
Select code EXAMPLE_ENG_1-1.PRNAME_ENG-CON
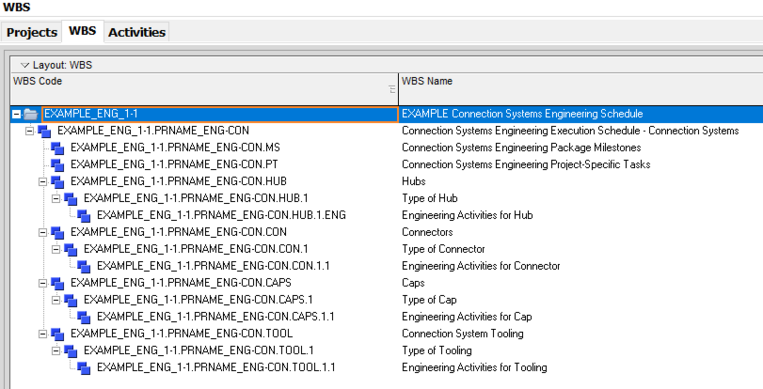pos(153,130)
